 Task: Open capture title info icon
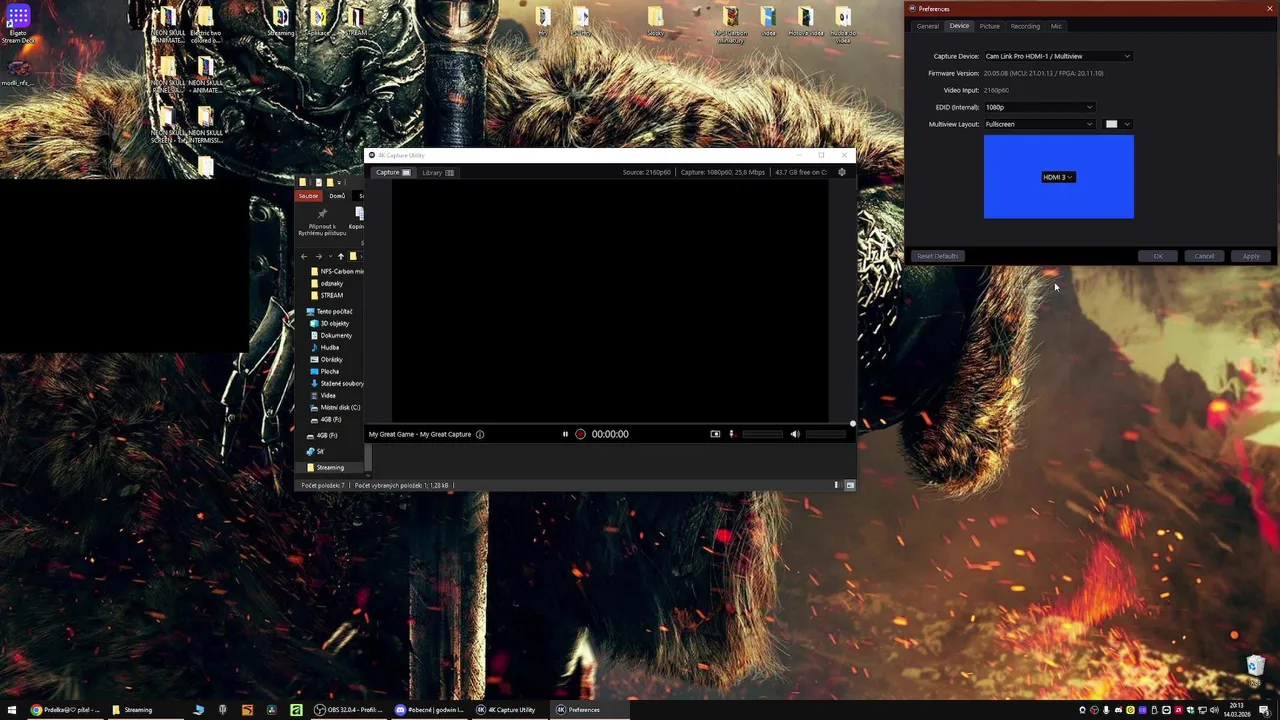coord(480,434)
